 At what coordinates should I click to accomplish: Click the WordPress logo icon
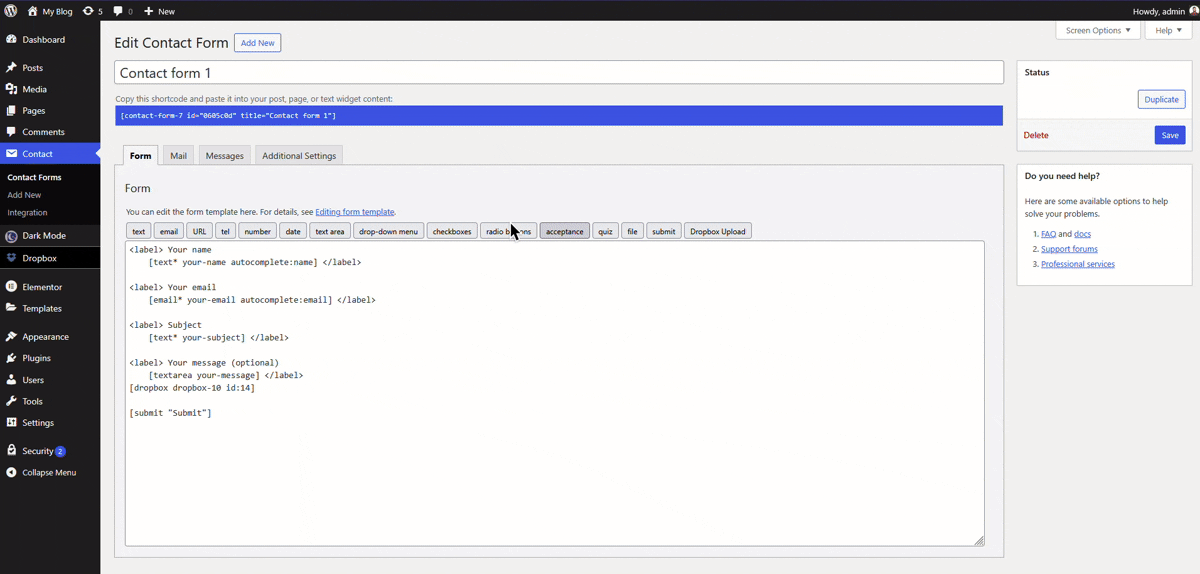(10, 11)
